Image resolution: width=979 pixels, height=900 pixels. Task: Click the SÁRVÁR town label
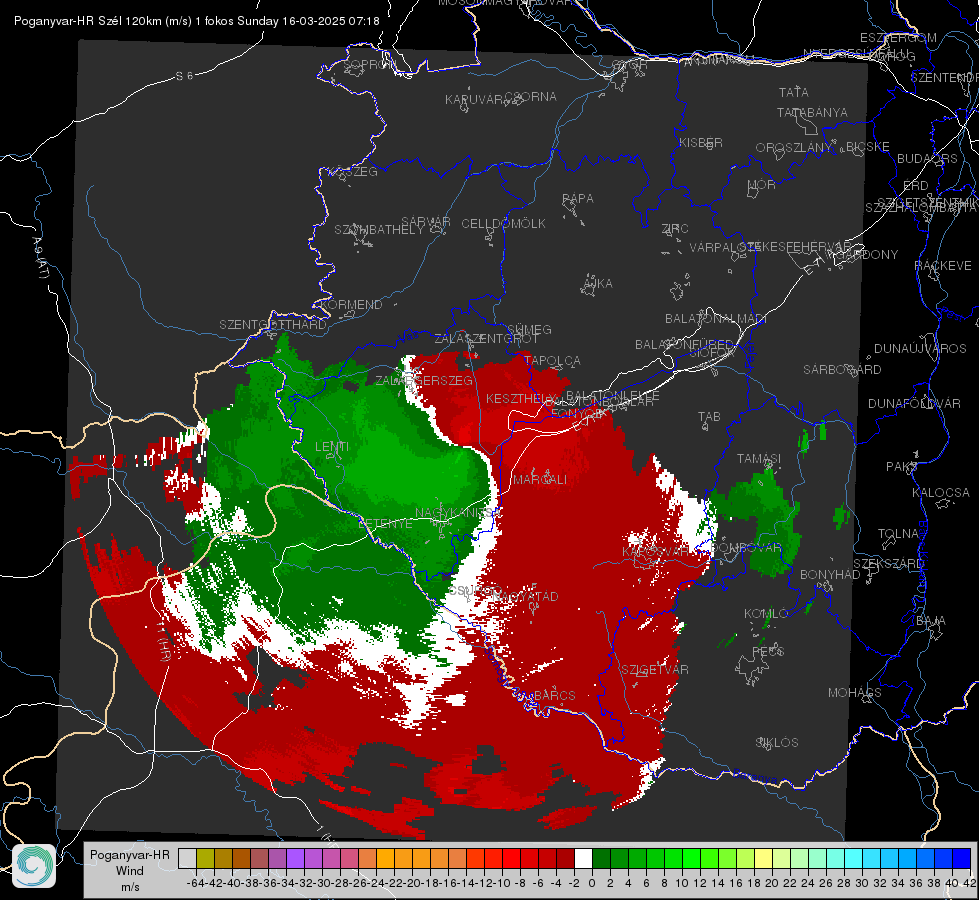point(426,222)
